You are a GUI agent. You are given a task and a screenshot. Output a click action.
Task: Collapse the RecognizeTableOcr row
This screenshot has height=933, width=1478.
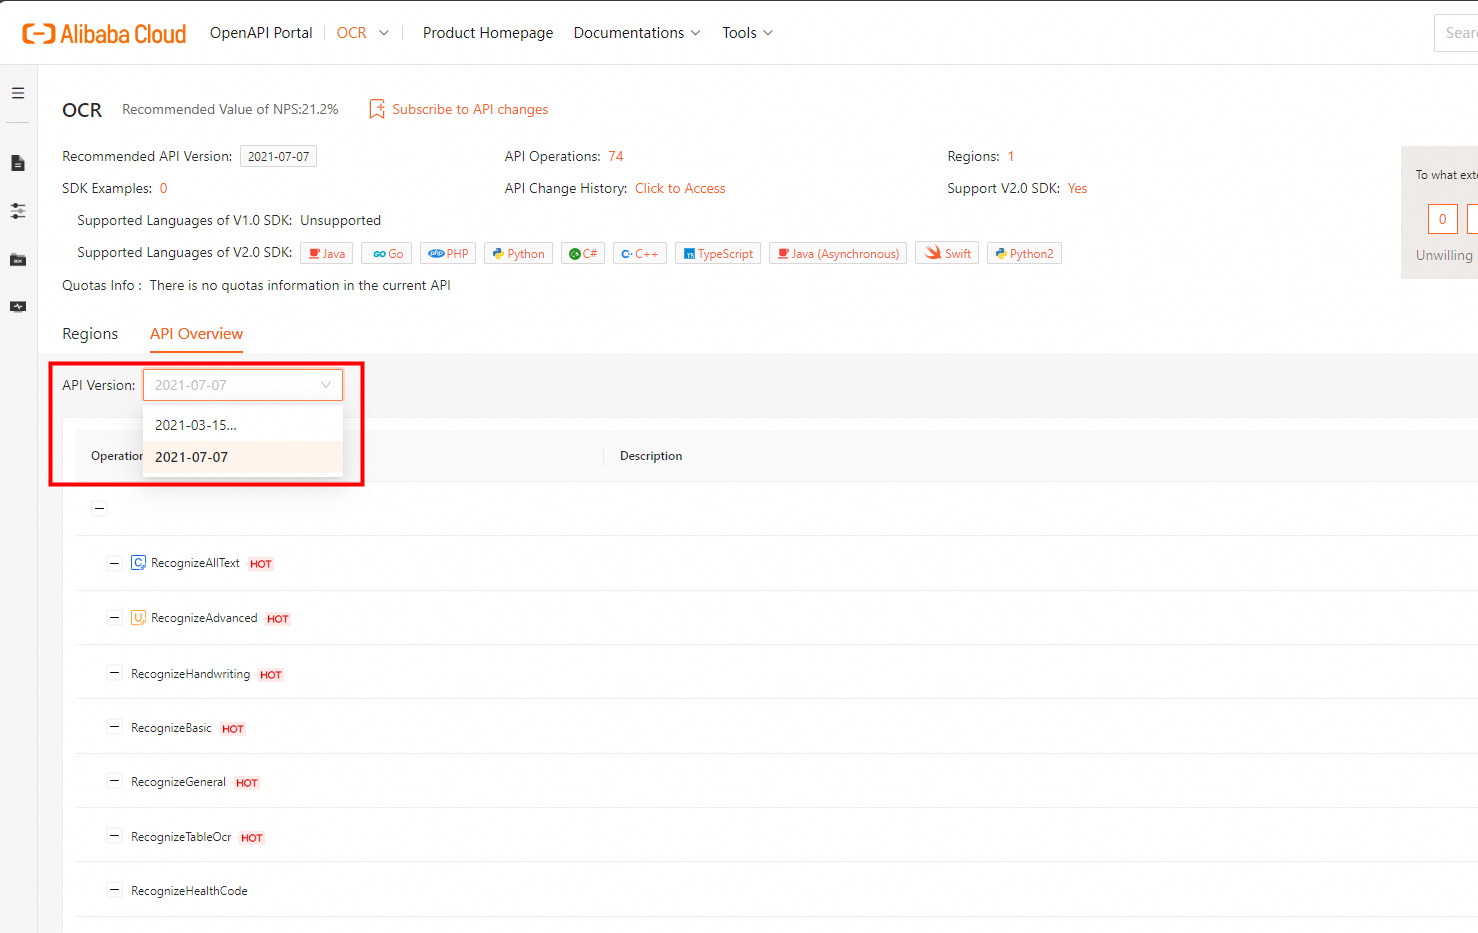[114, 836]
